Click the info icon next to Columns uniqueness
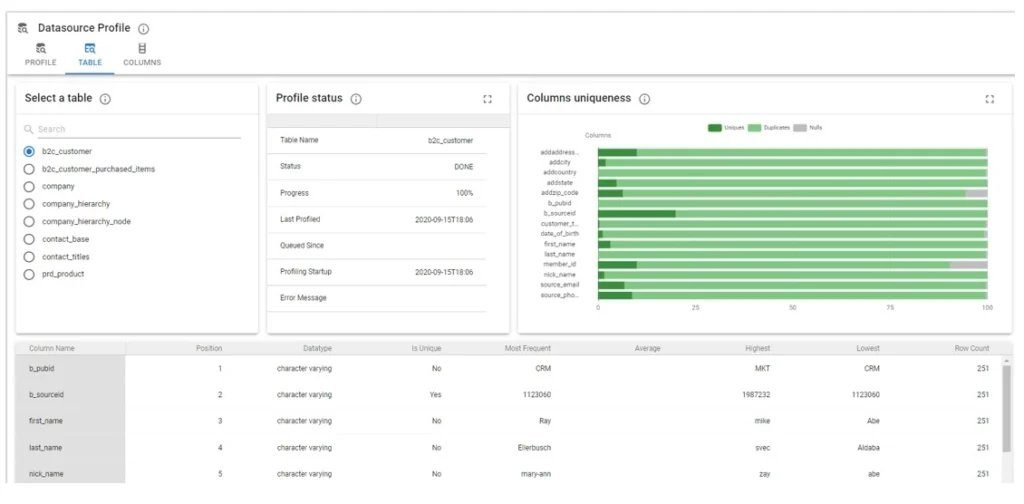The width and height of the screenshot is (1024, 504). (x=645, y=99)
